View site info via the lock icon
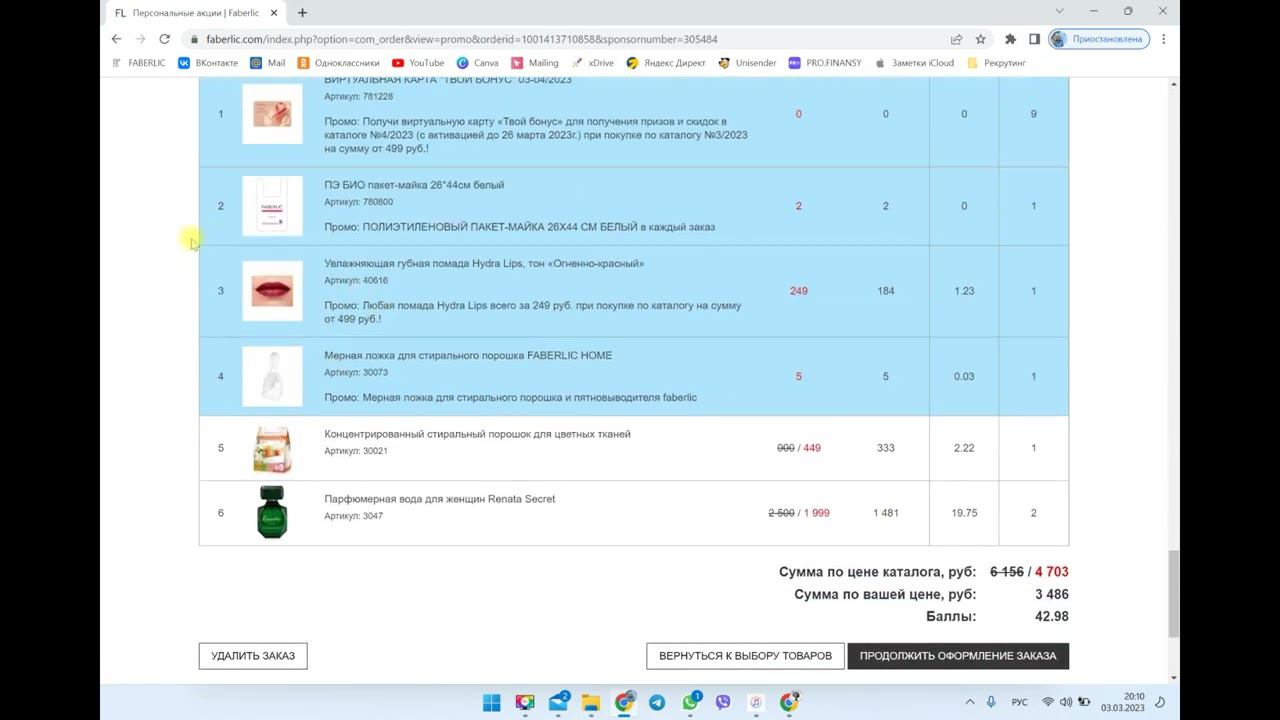Screen dimensions: 1280x720 coord(193,39)
